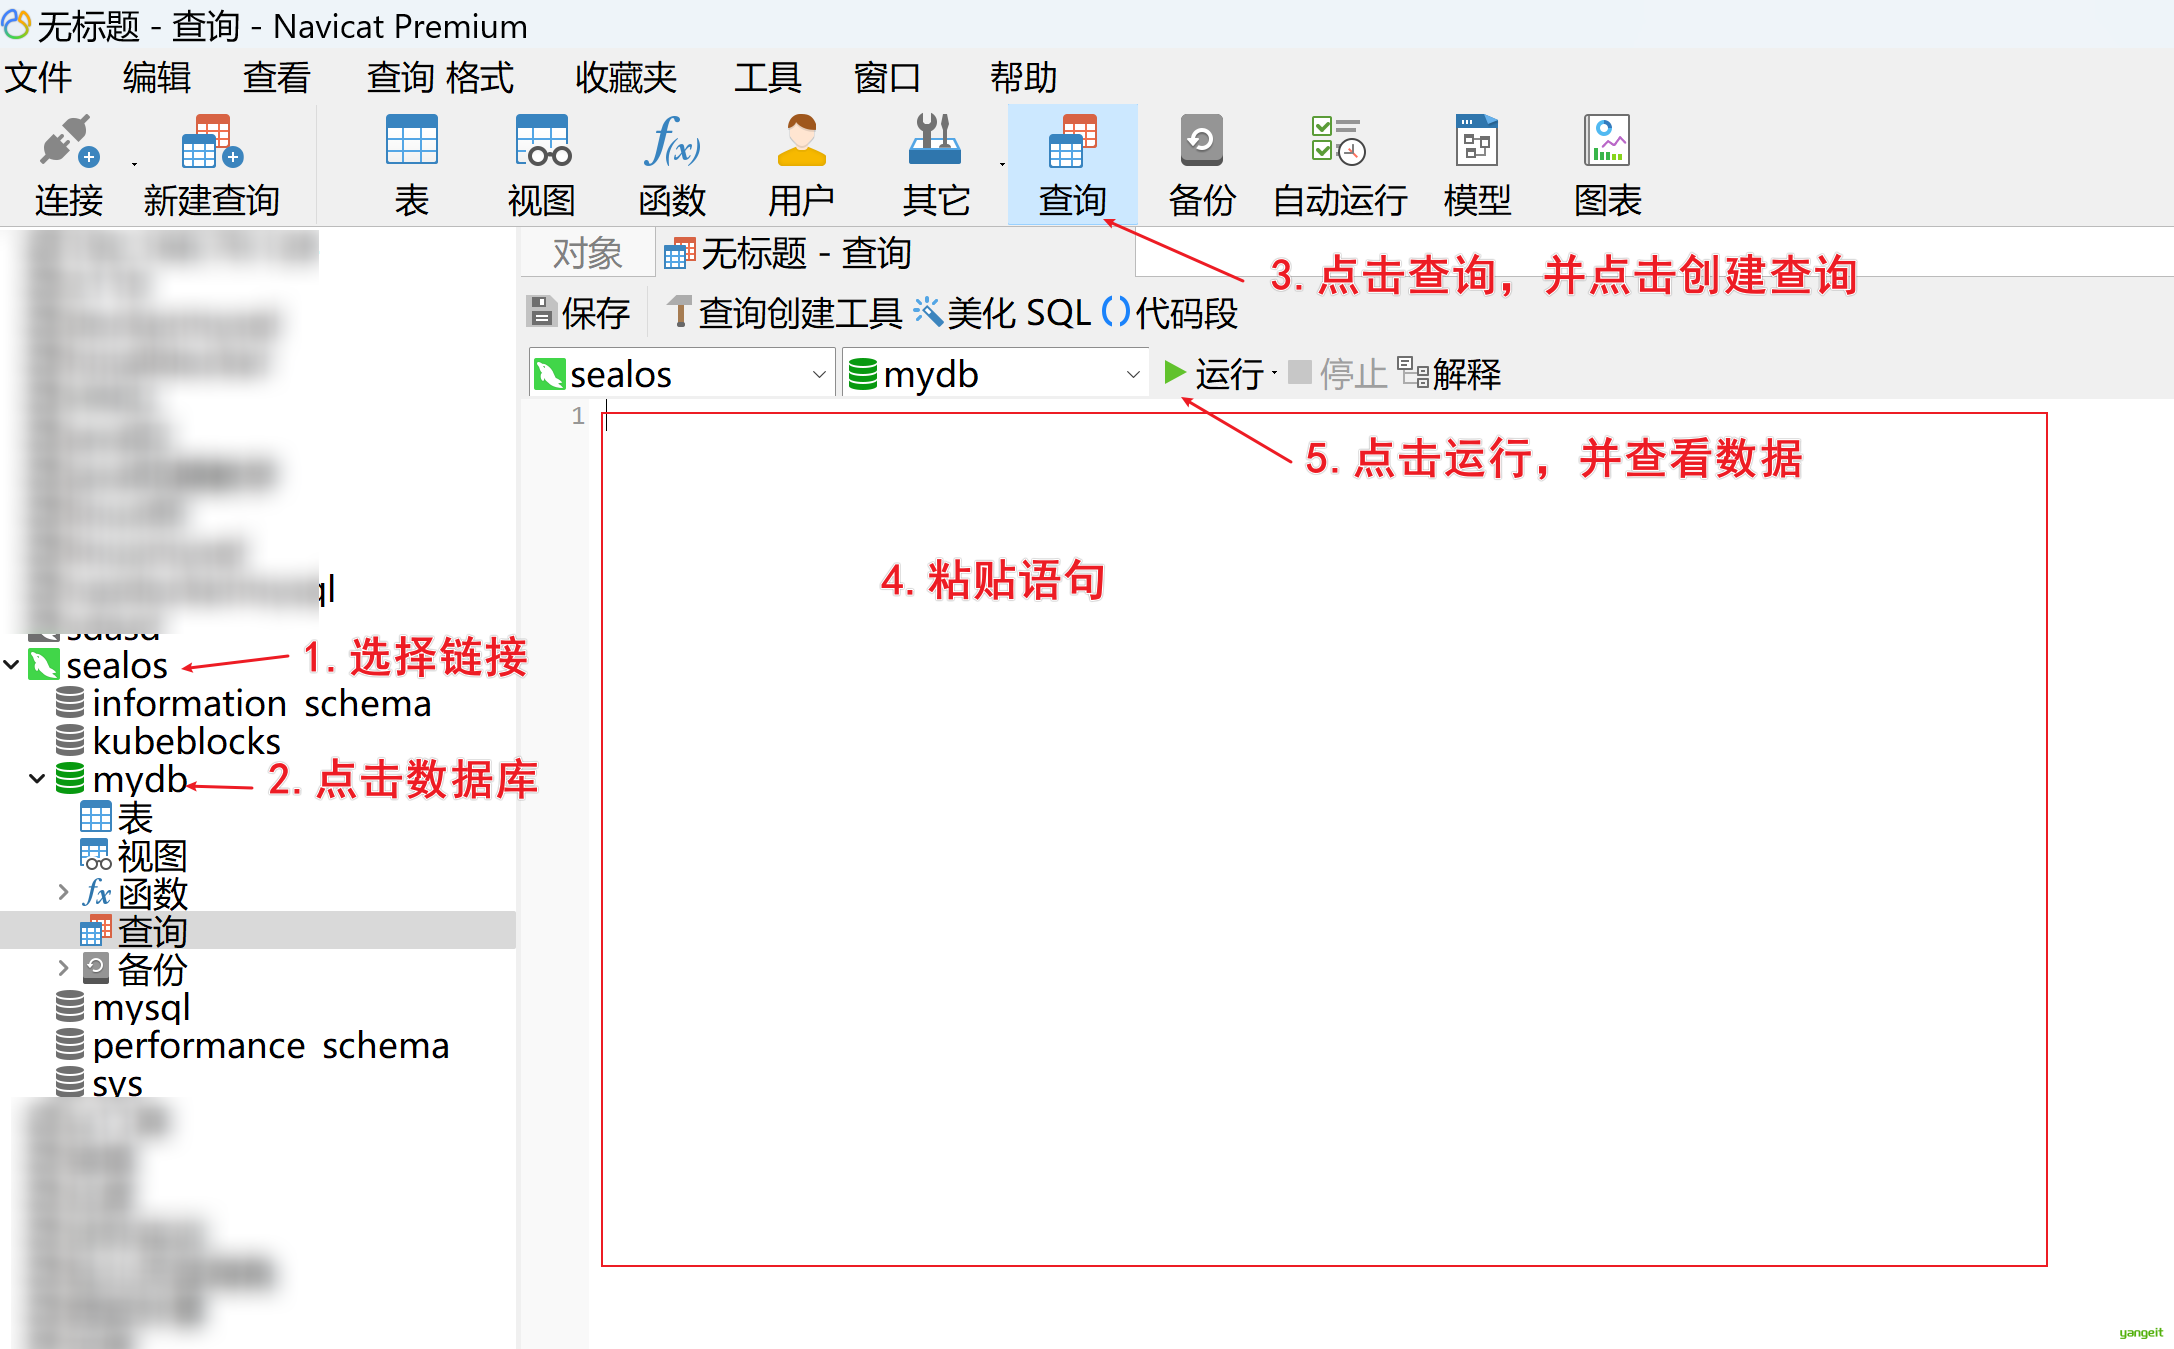Open the dropdown arrow beside 连接
This screenshot has width=2174, height=1349.
click(x=133, y=164)
